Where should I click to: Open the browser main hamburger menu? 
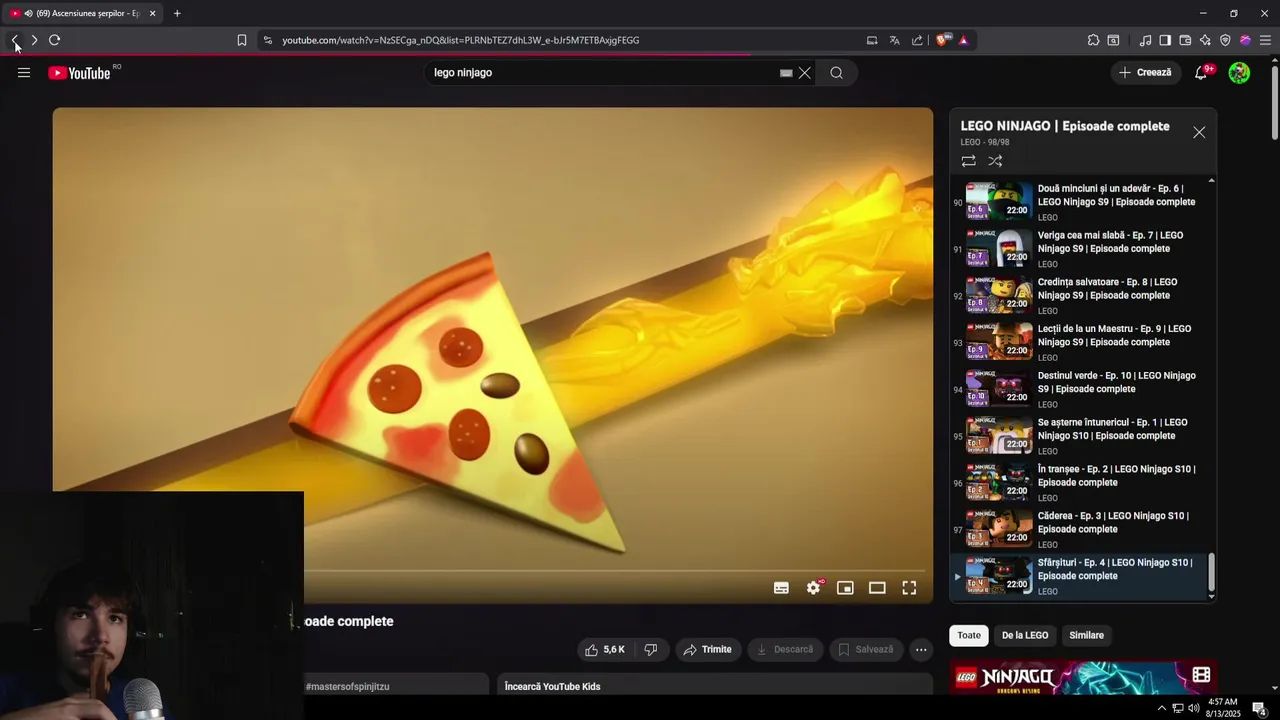point(1265,40)
